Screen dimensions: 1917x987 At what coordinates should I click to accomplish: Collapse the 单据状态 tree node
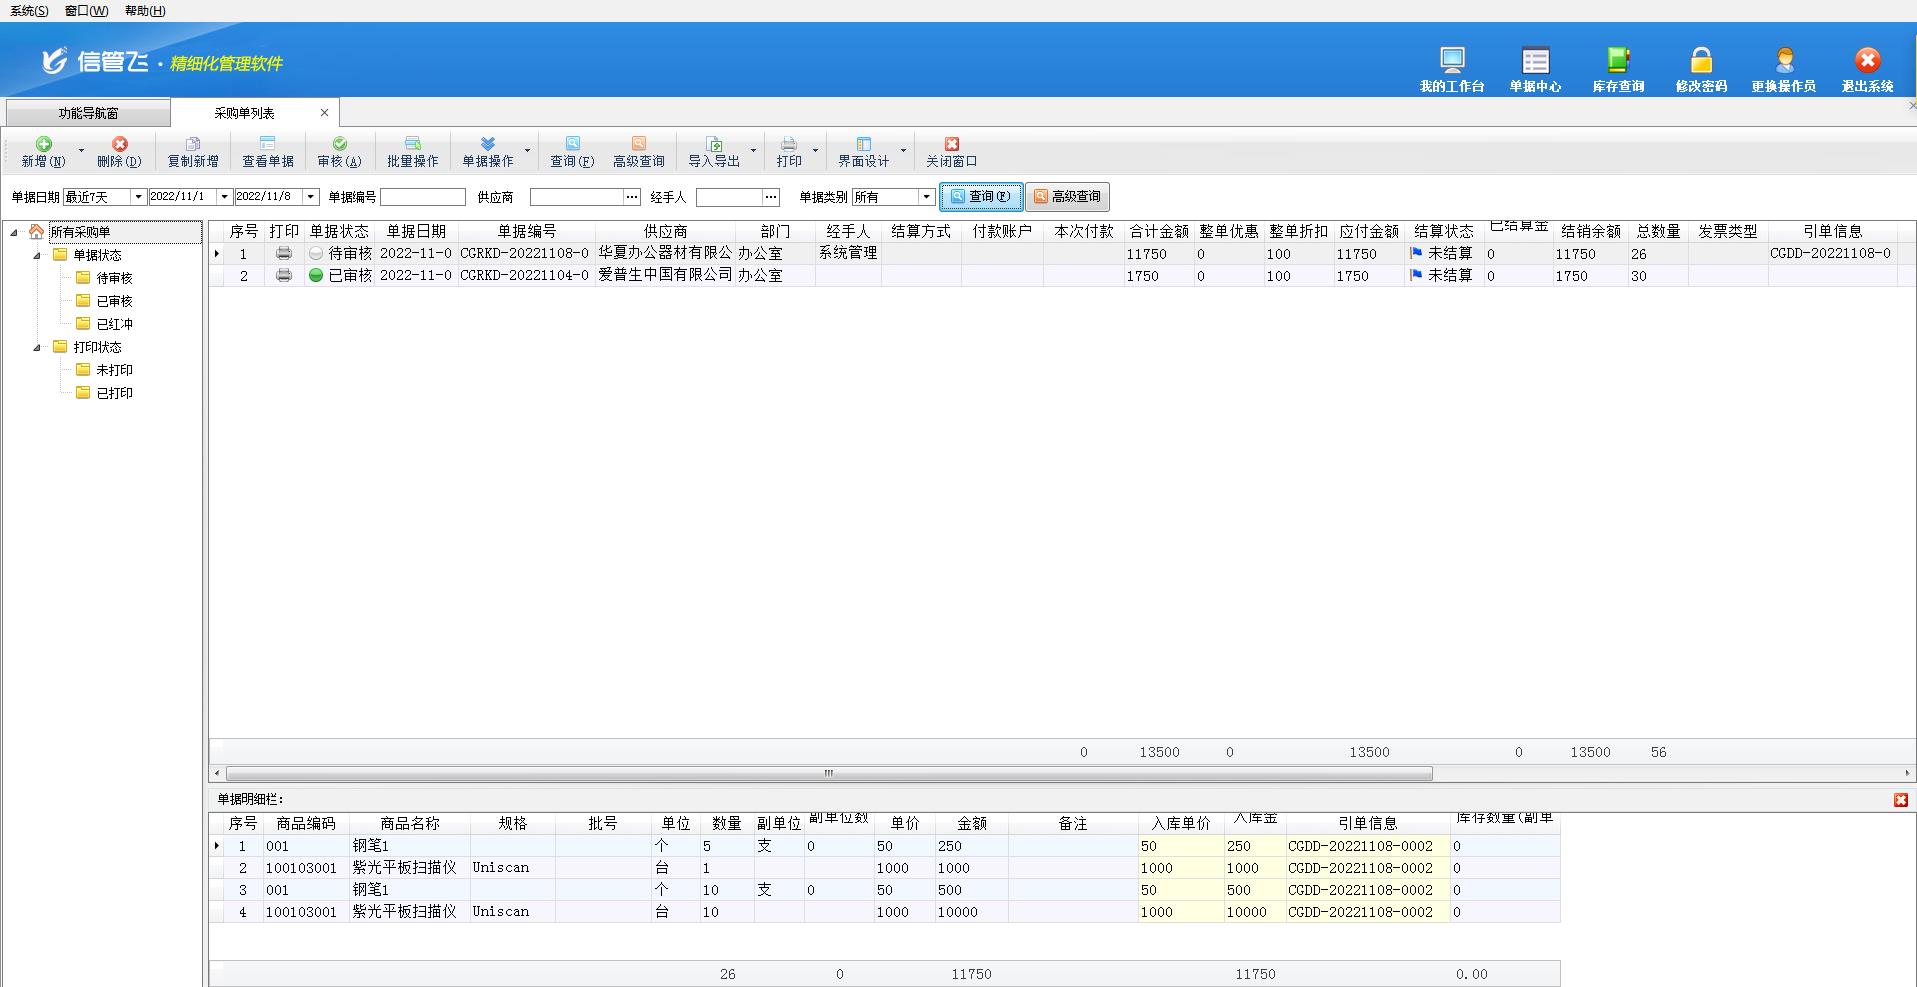[37, 255]
